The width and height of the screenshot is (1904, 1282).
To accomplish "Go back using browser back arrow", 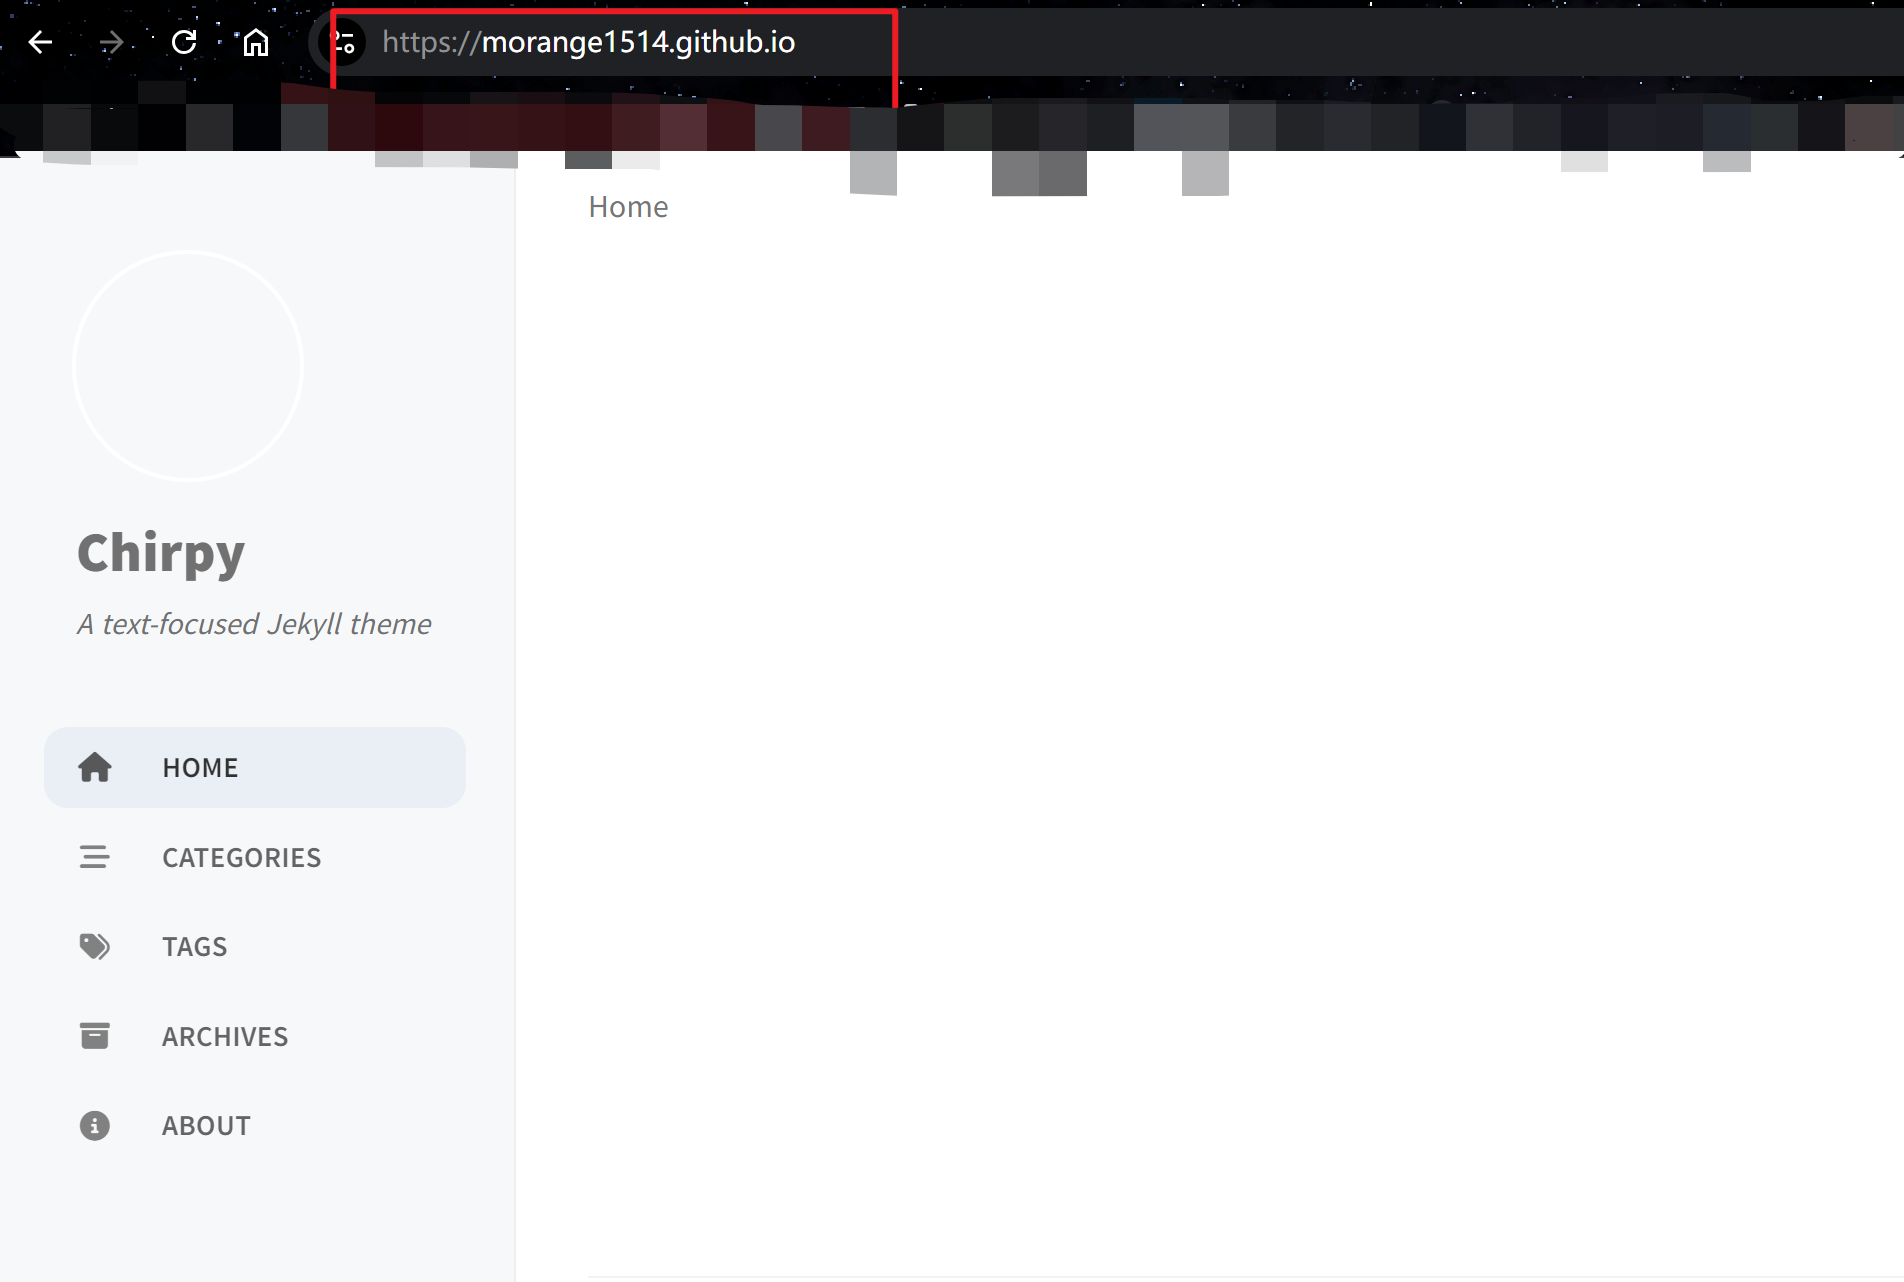I will [40, 42].
